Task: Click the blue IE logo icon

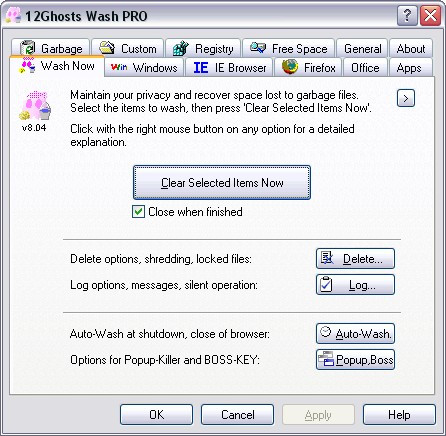Action: 201,68
